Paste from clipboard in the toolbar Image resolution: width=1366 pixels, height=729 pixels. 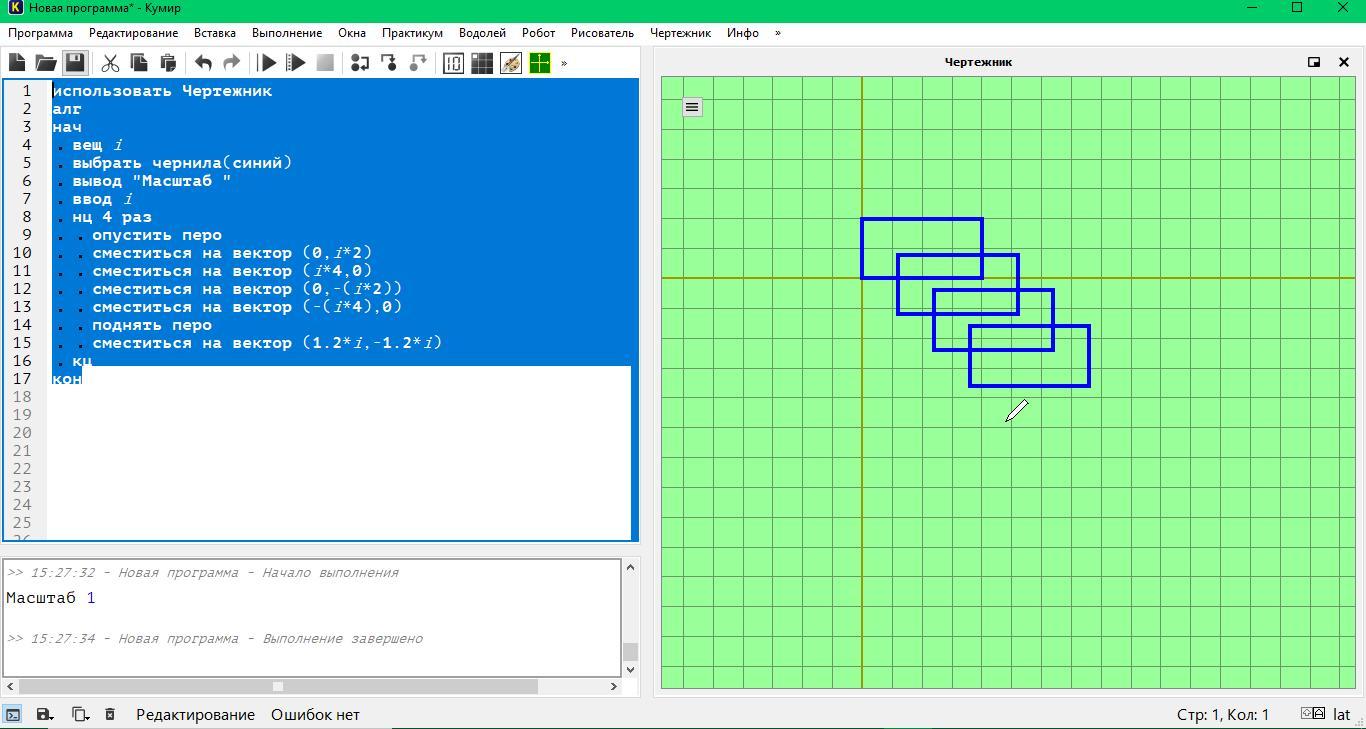(x=168, y=63)
